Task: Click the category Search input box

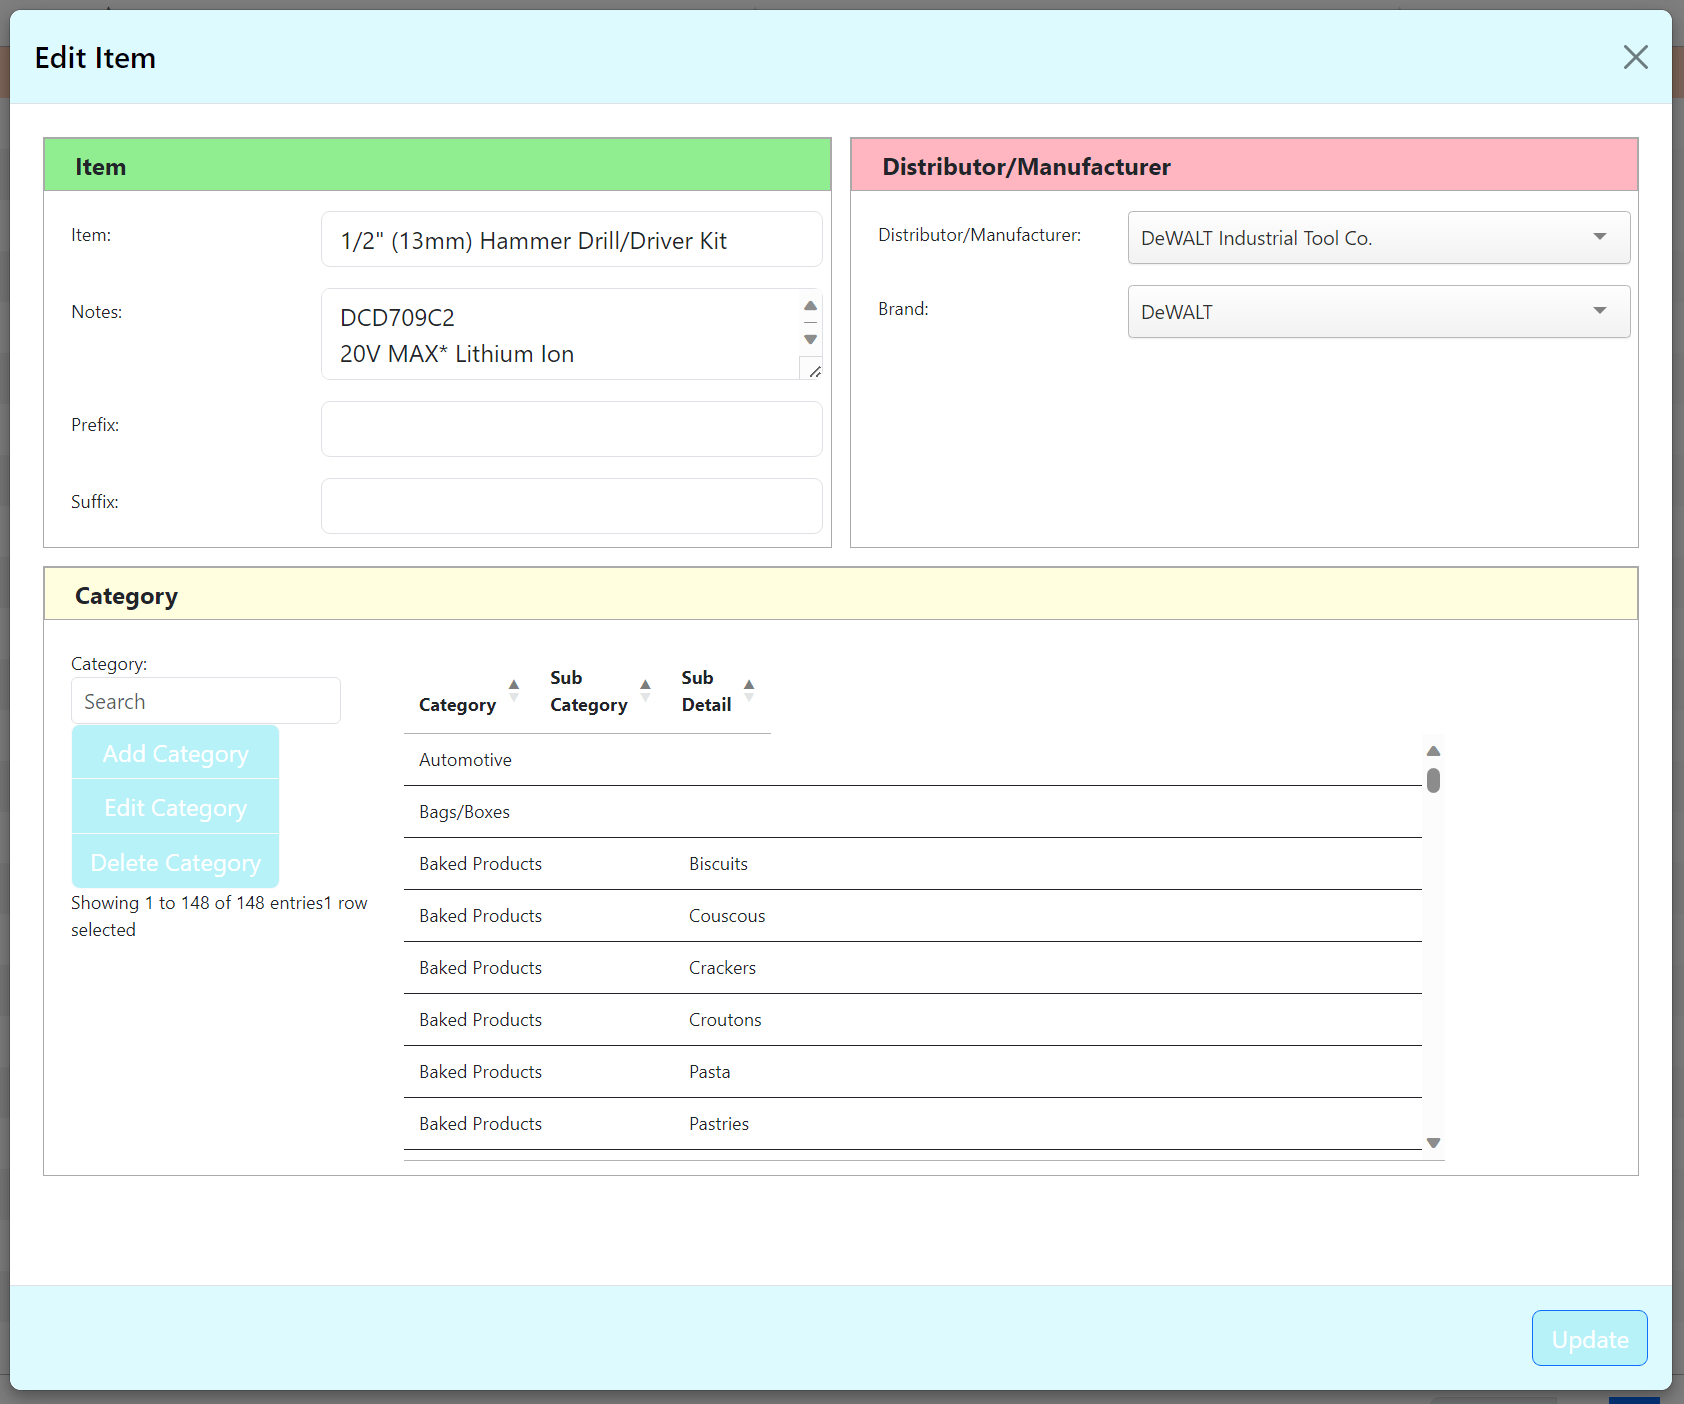Action: pyautogui.click(x=205, y=701)
